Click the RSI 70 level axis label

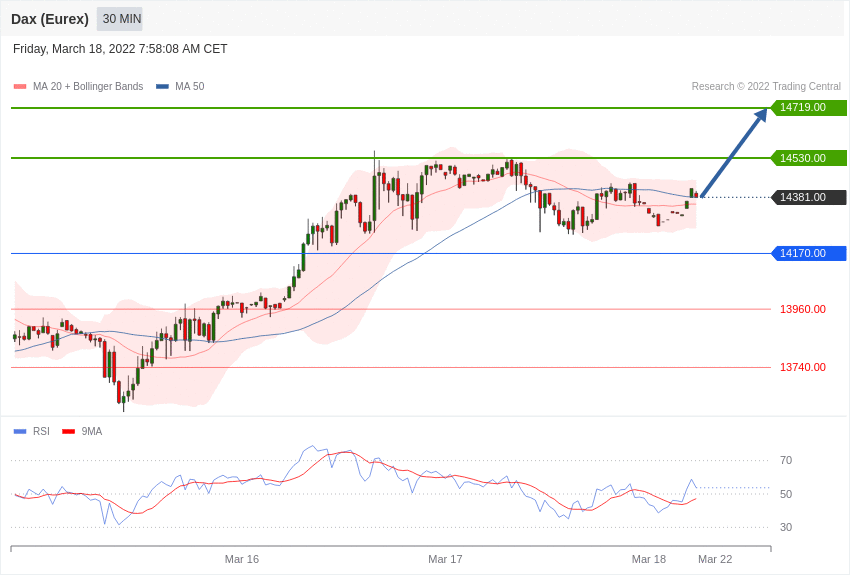click(786, 461)
